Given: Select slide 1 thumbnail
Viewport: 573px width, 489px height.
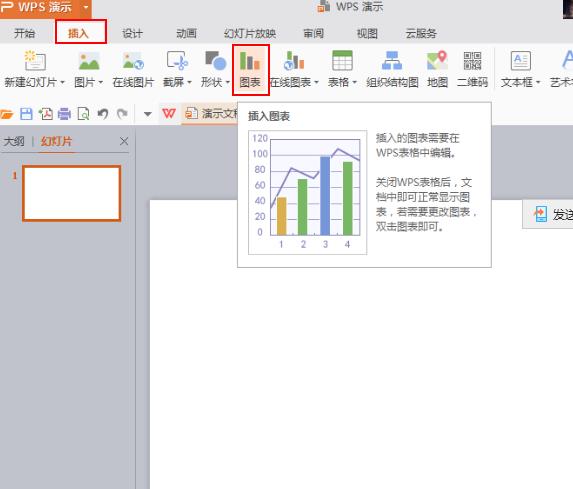Looking at the screenshot, I should tap(72, 193).
